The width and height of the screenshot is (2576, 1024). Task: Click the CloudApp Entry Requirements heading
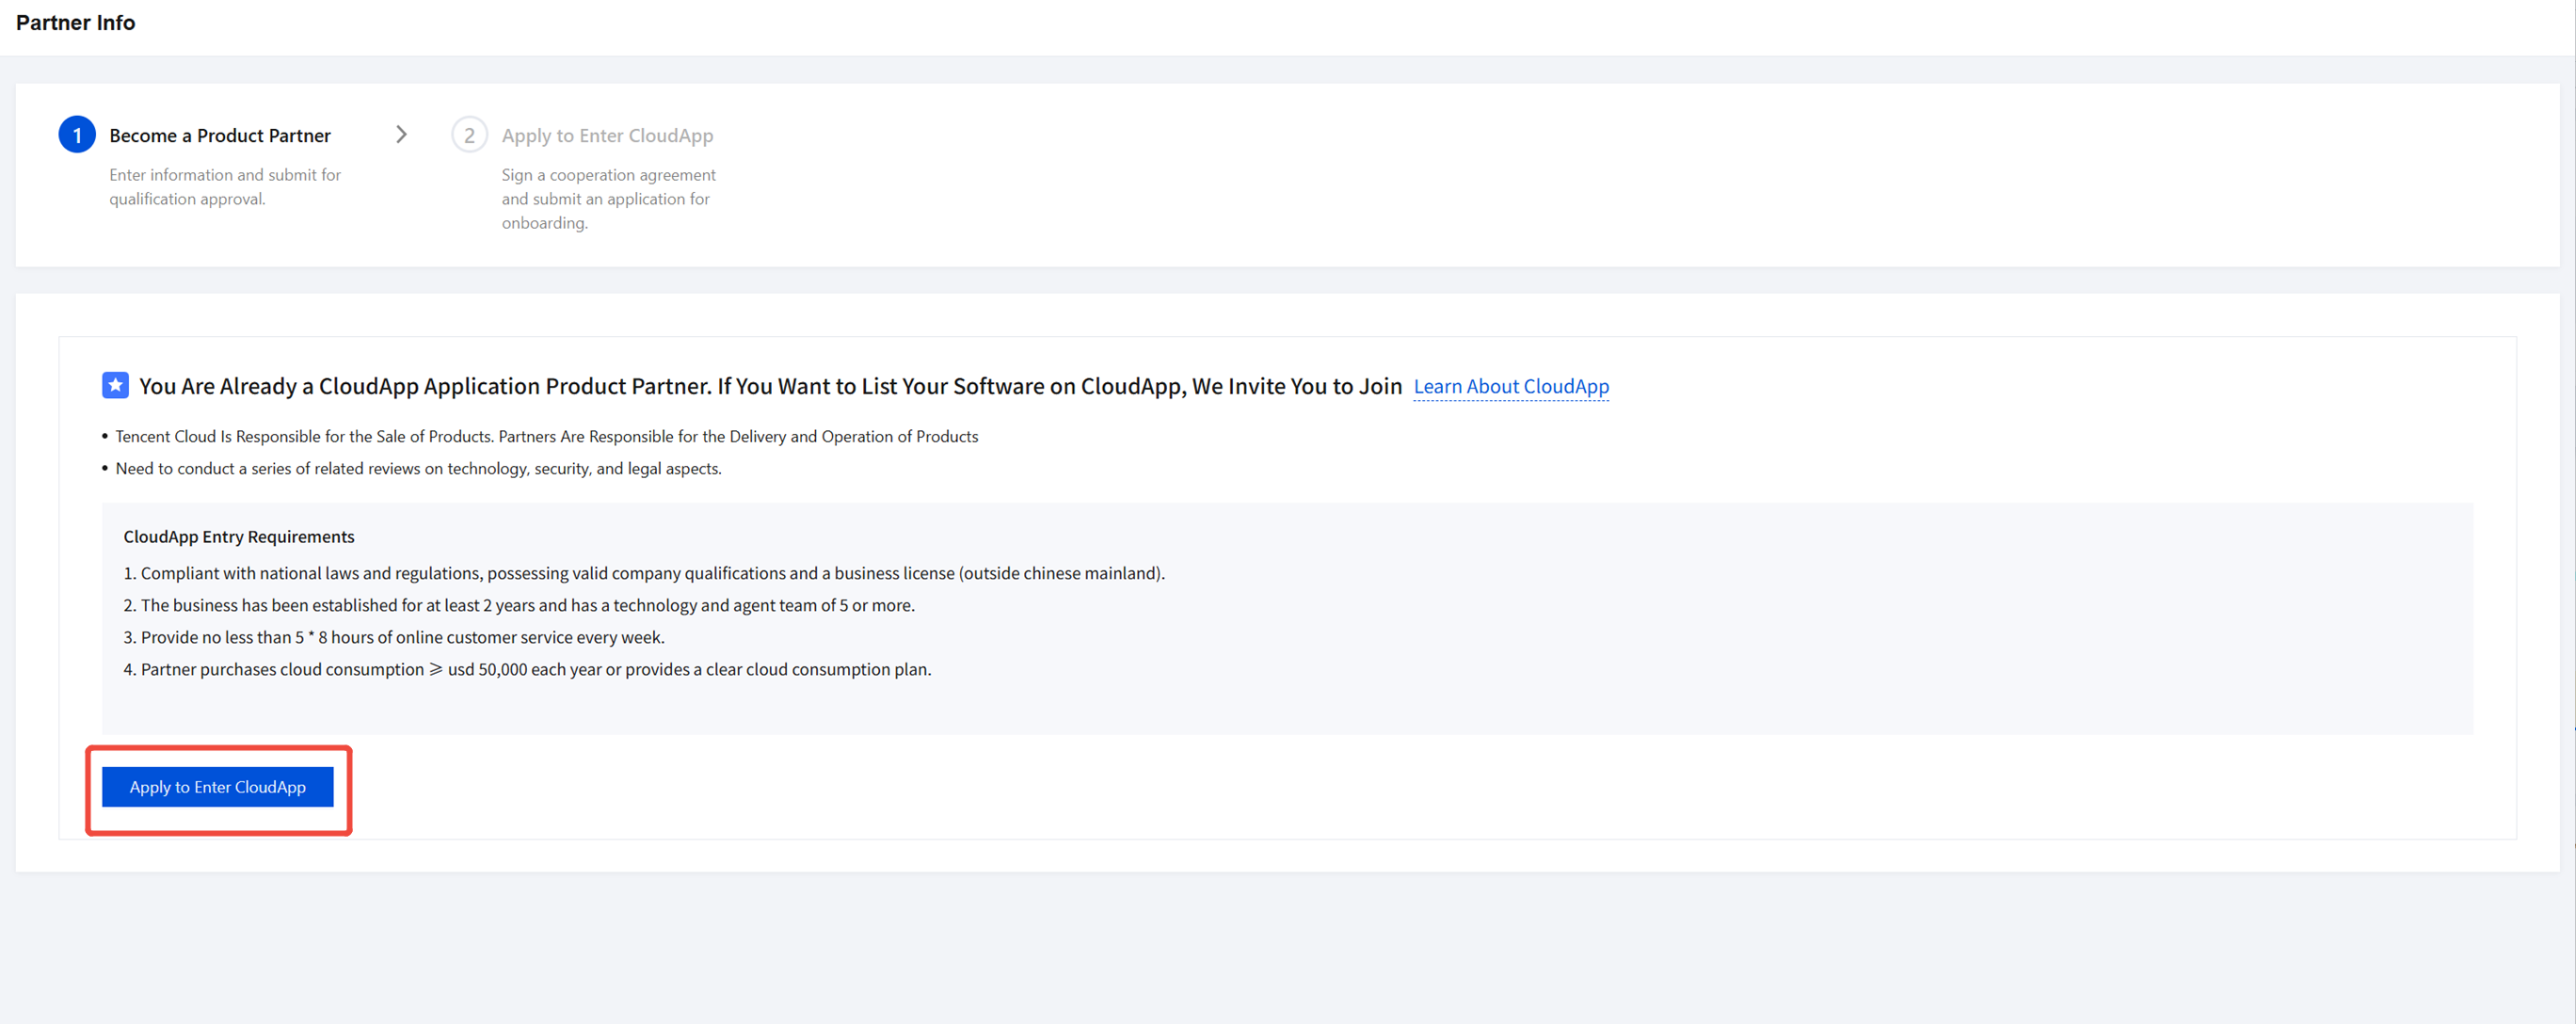[238, 537]
